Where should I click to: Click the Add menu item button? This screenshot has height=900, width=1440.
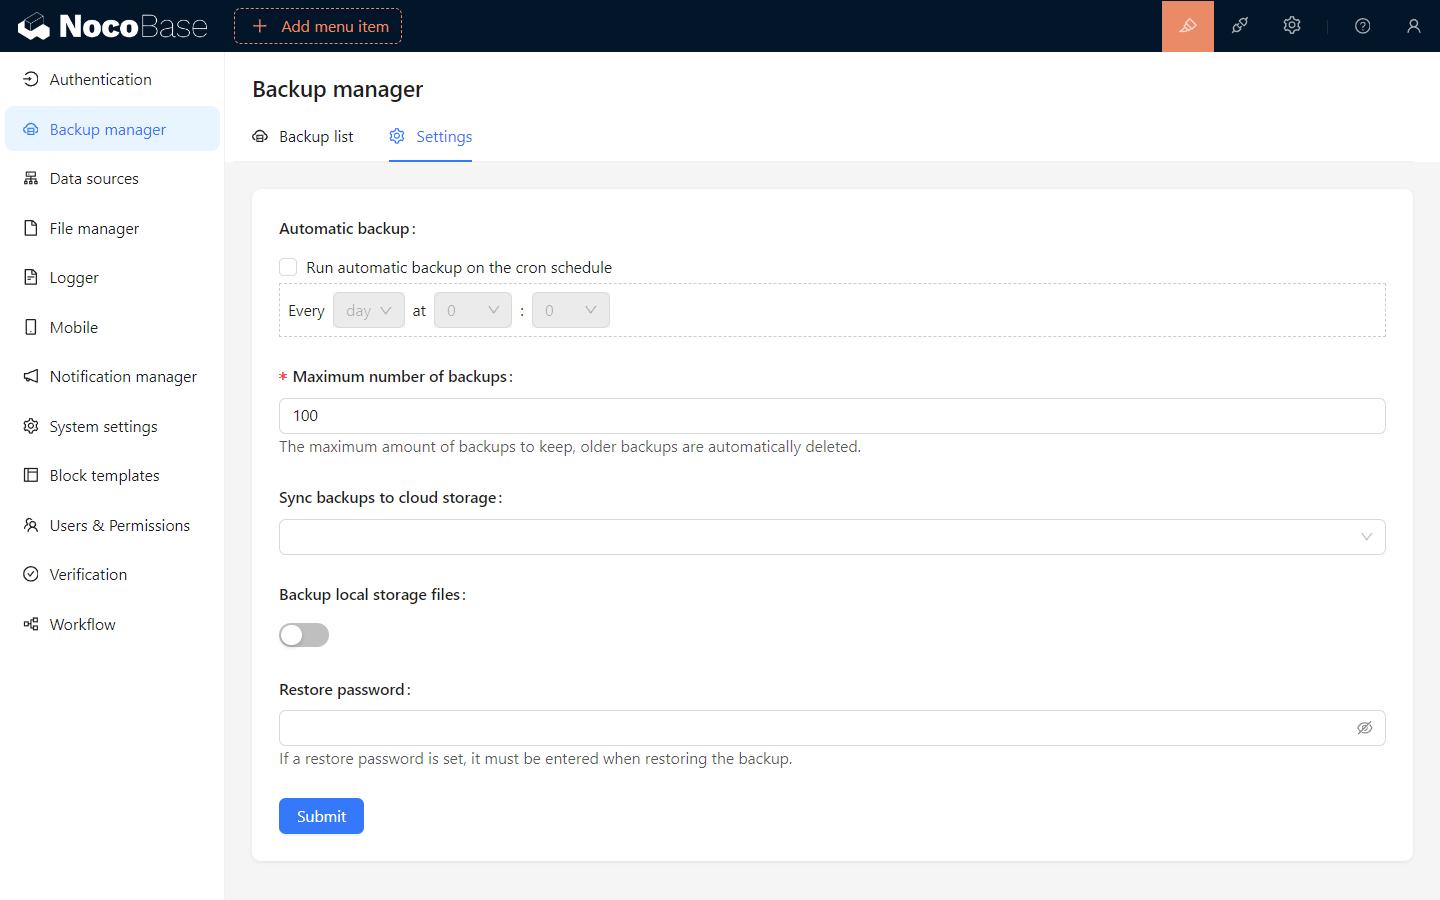tap(318, 26)
